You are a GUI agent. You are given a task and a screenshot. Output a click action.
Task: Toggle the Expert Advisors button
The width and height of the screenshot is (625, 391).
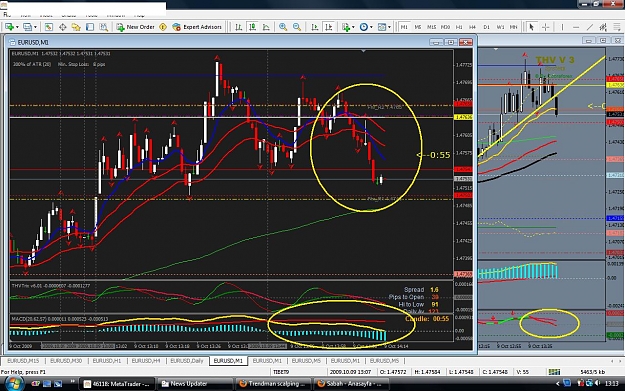pyautogui.click(x=197, y=27)
